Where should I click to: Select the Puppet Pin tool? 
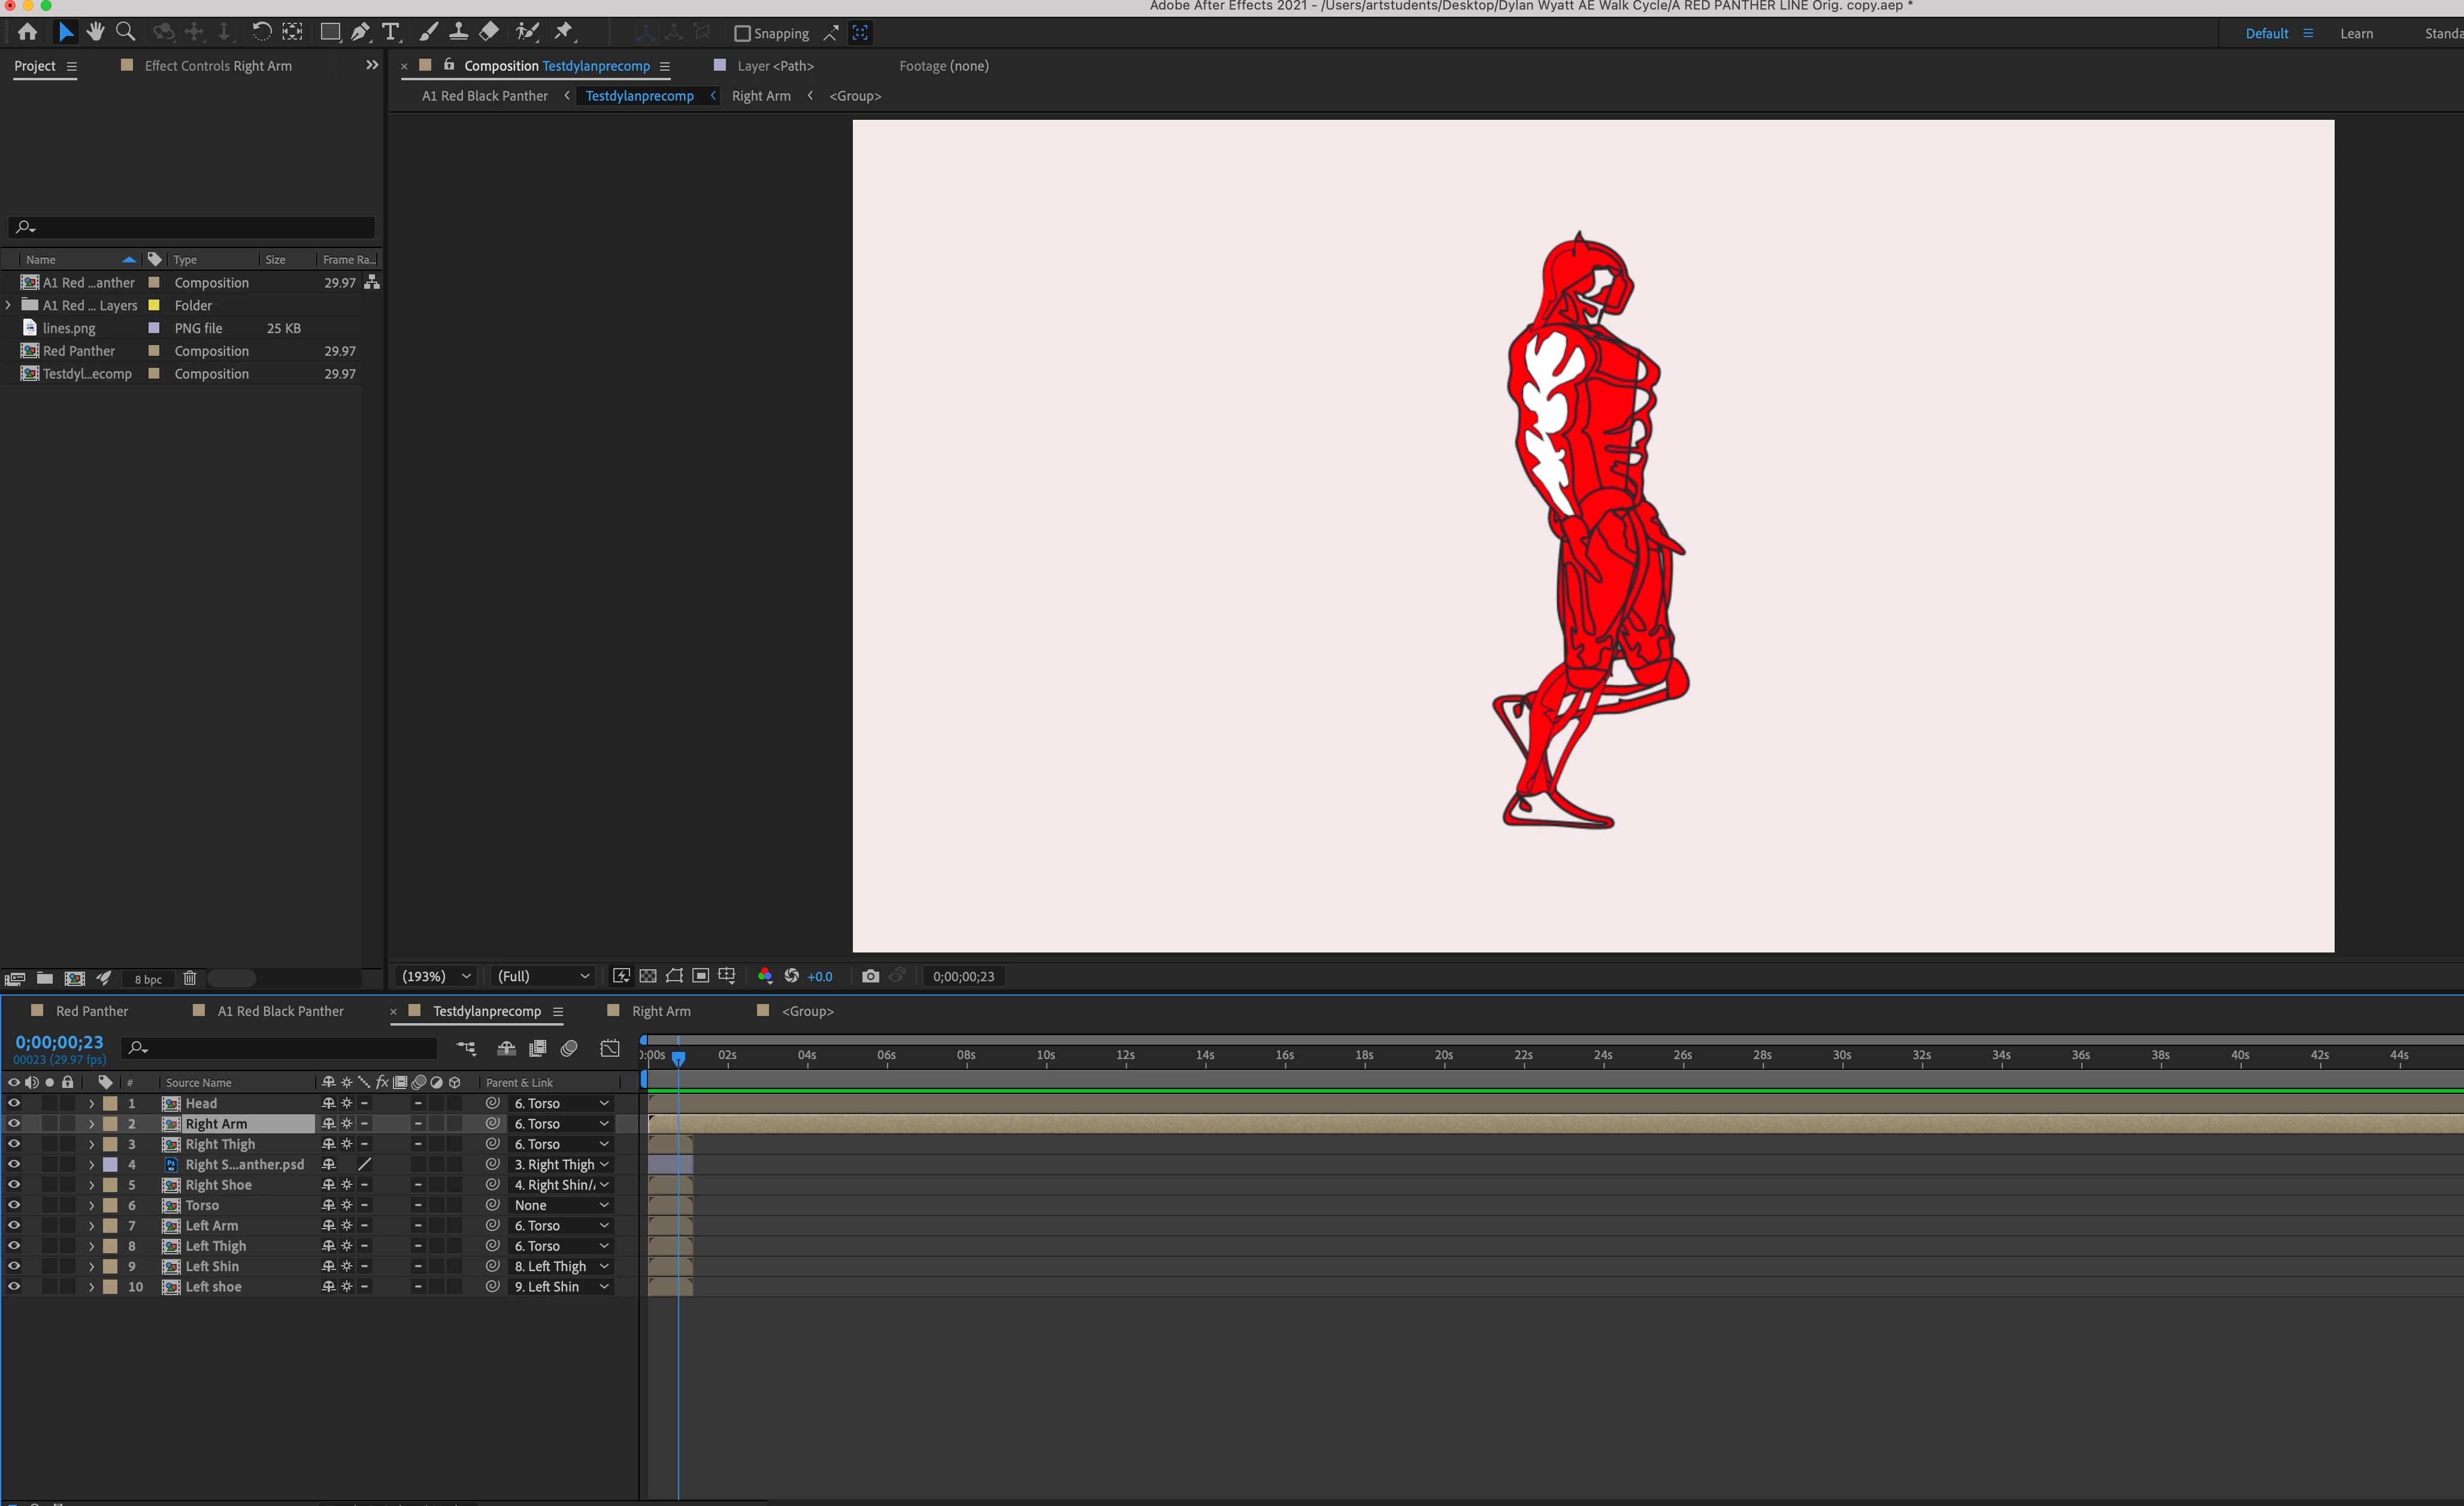tap(564, 32)
